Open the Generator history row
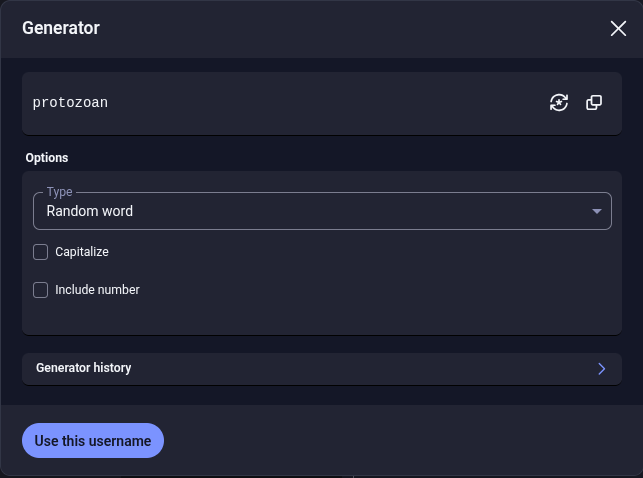643x478 pixels. 300,368
